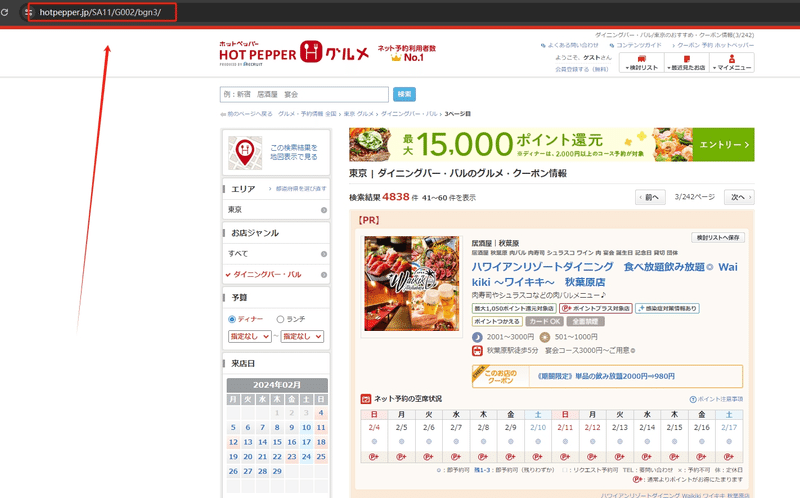The height and width of the screenshot is (498, 800).
Task: Select availability circle for 2/7
Action: pyautogui.click(x=456, y=442)
